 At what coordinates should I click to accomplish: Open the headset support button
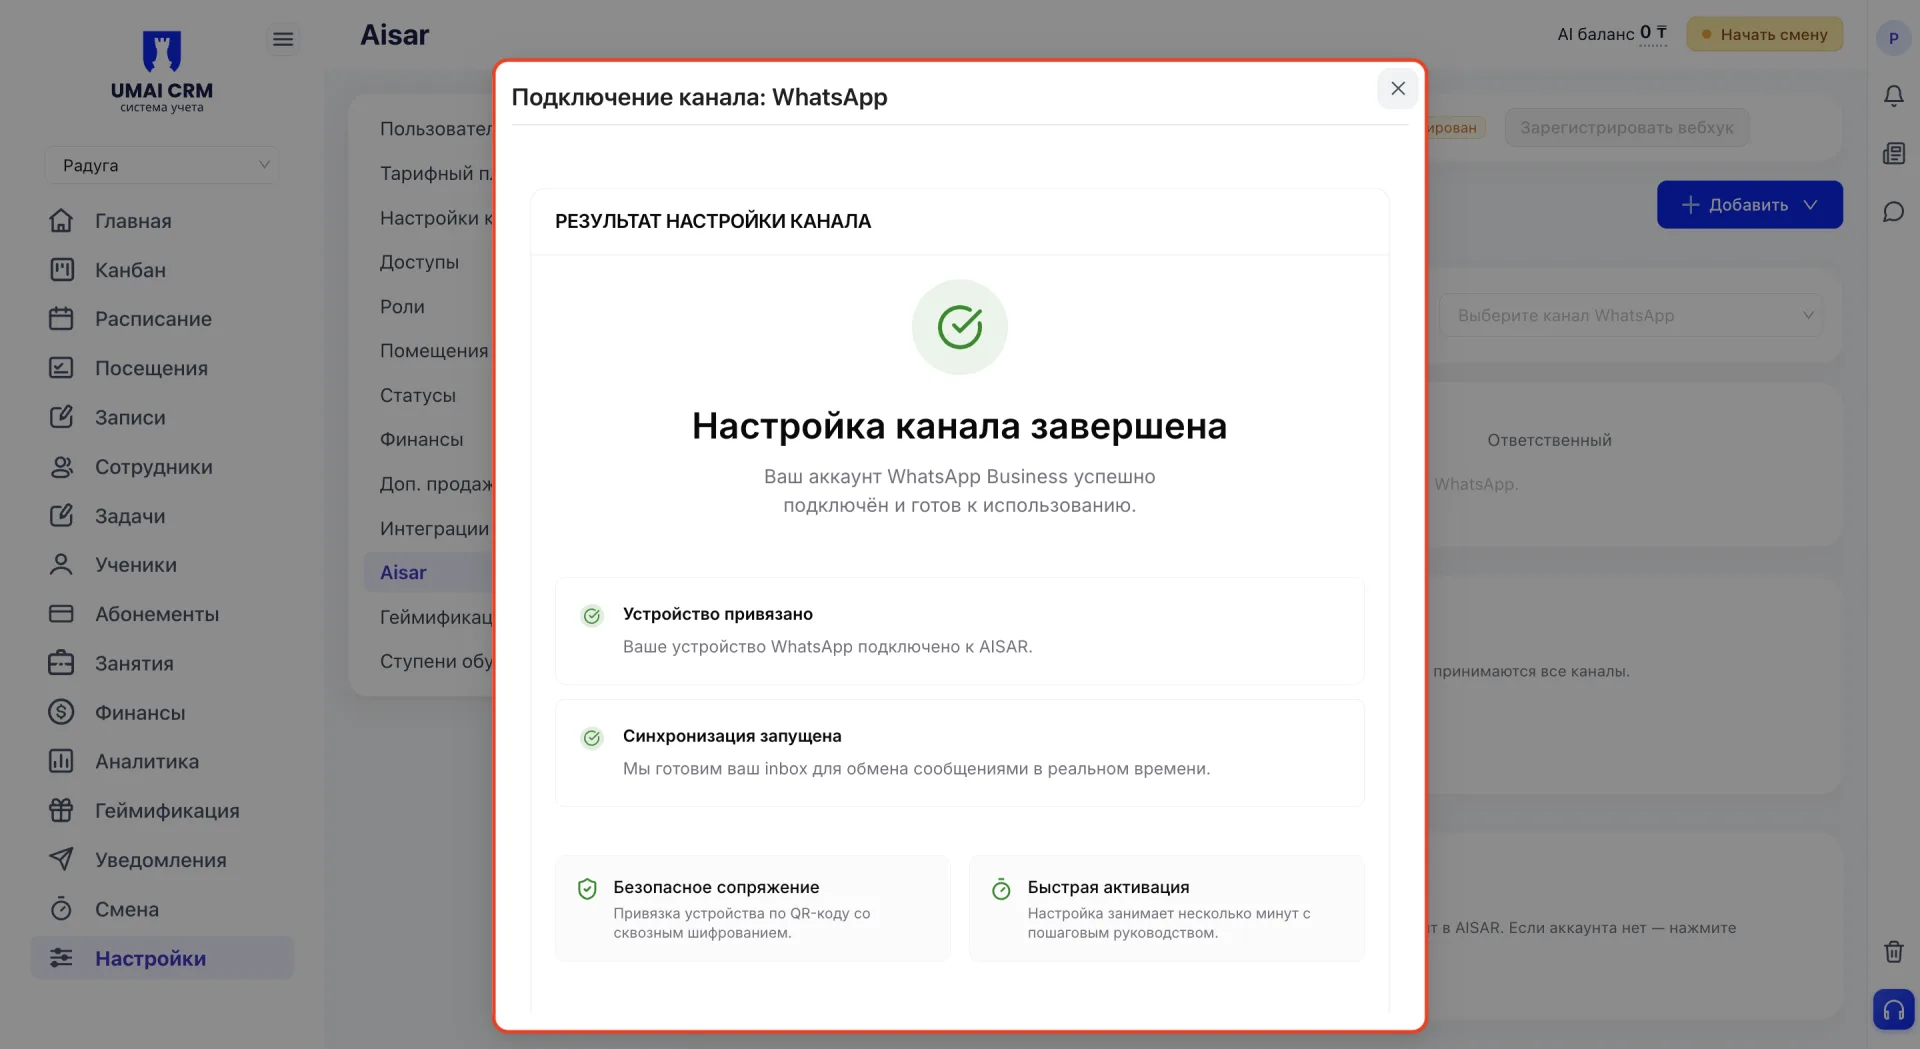1893,1009
